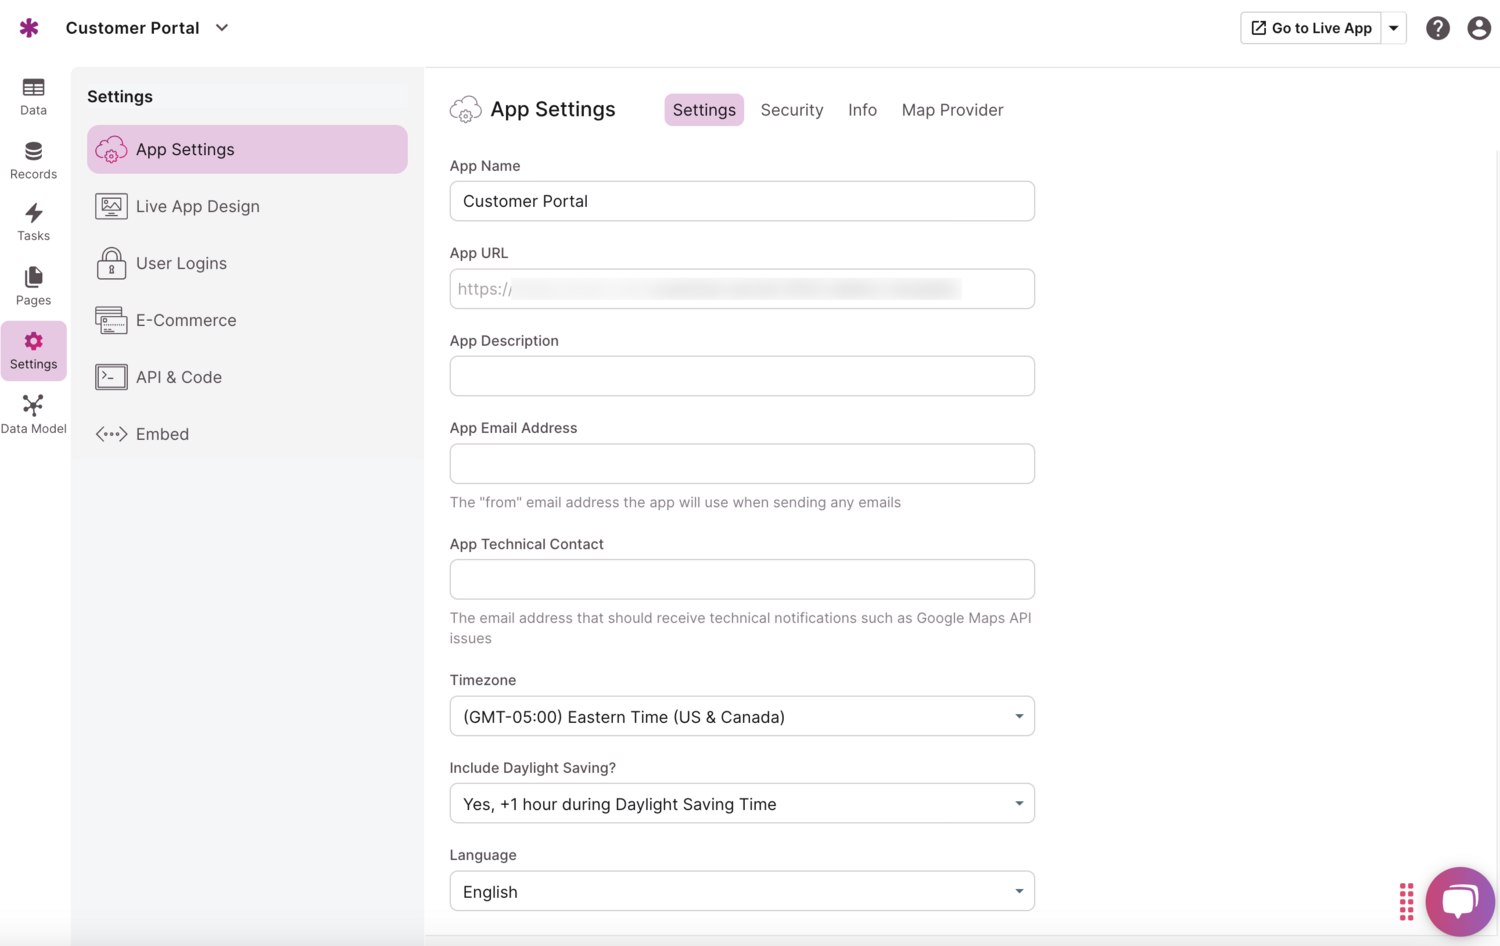Image resolution: width=1500 pixels, height=946 pixels.
Task: Open the user account profile icon
Action: point(1478,28)
